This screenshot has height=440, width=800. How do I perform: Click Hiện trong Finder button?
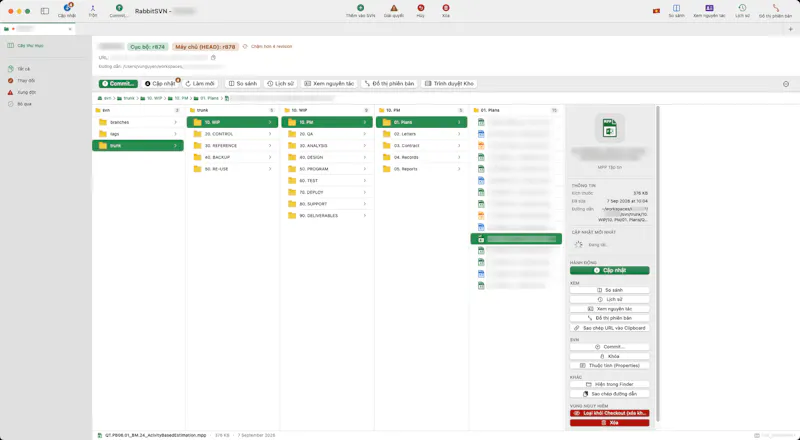click(x=610, y=384)
